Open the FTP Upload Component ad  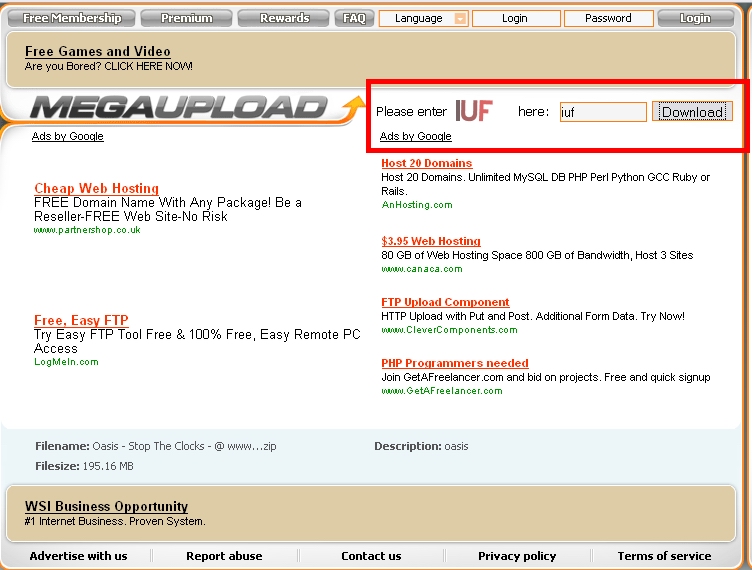pyautogui.click(x=445, y=302)
